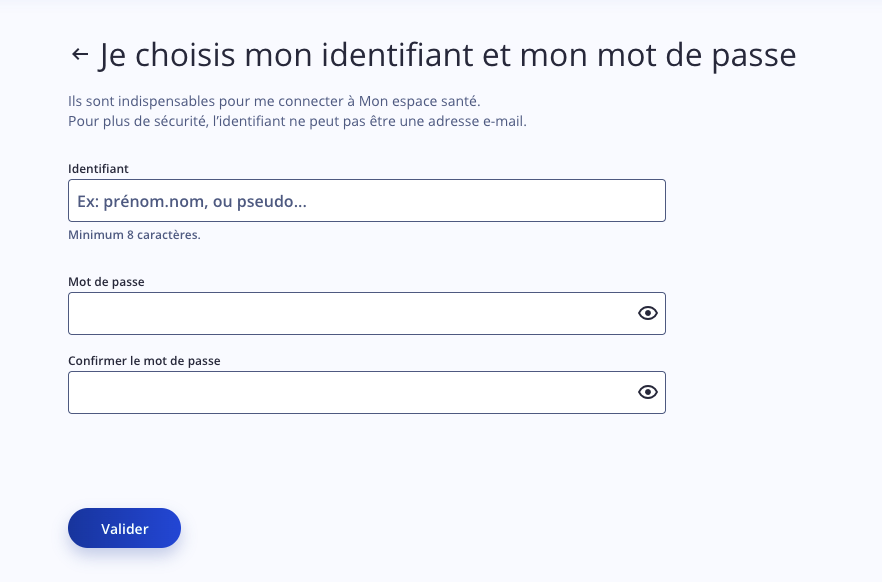The height and width of the screenshot is (582, 882).
Task: Select the Confirmer le mot de passe input
Action: click(x=367, y=392)
